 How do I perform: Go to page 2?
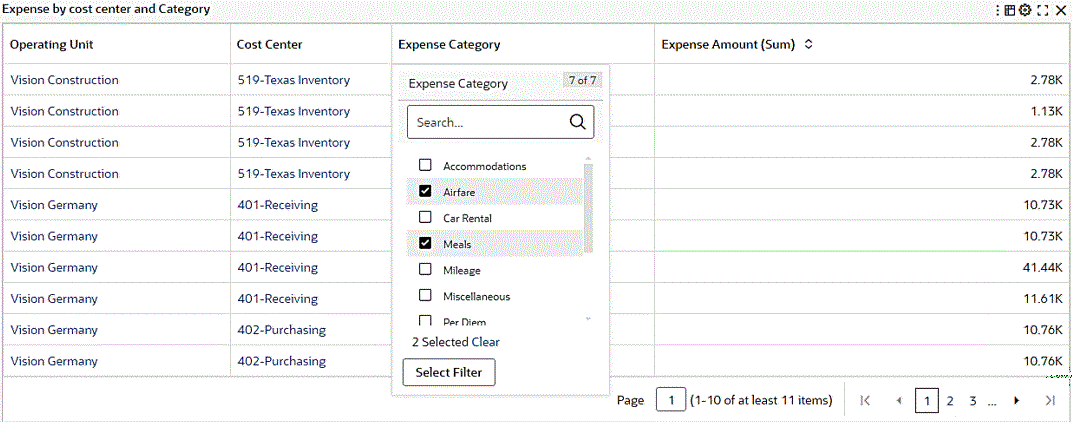950,401
